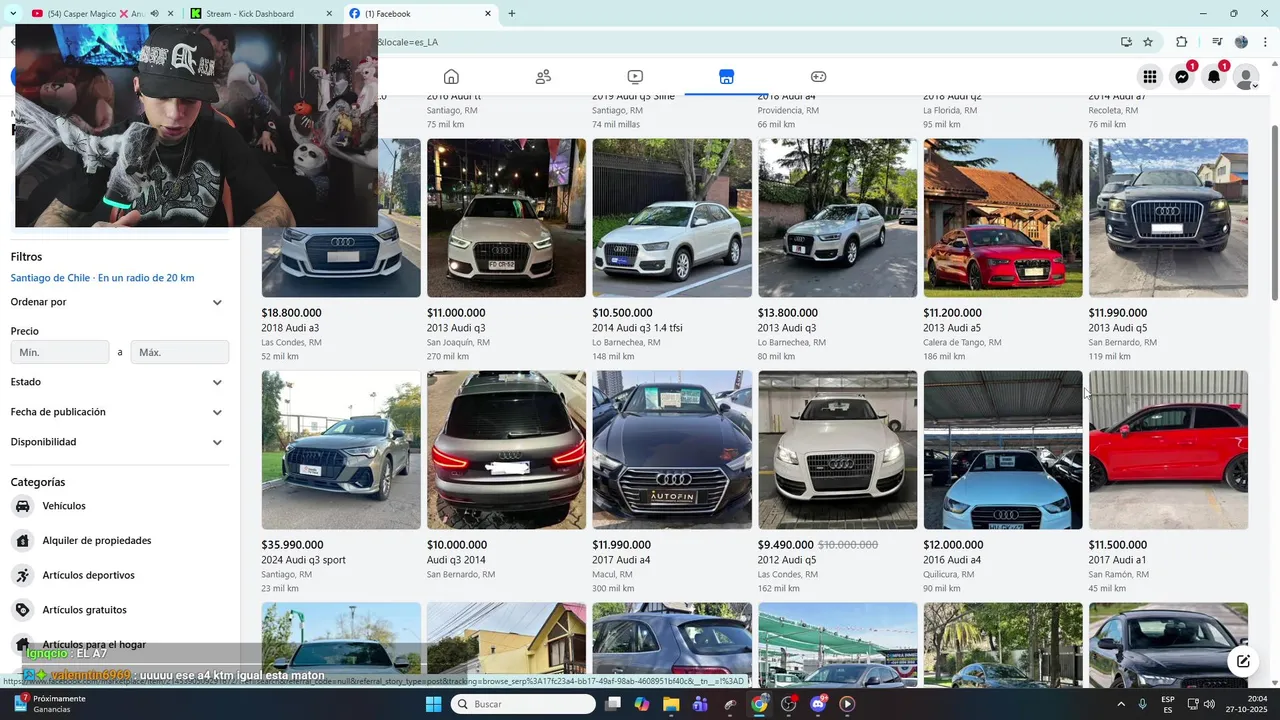The image size is (1280, 720).
Task: Open File Explorer from the taskbar
Action: [671, 704]
